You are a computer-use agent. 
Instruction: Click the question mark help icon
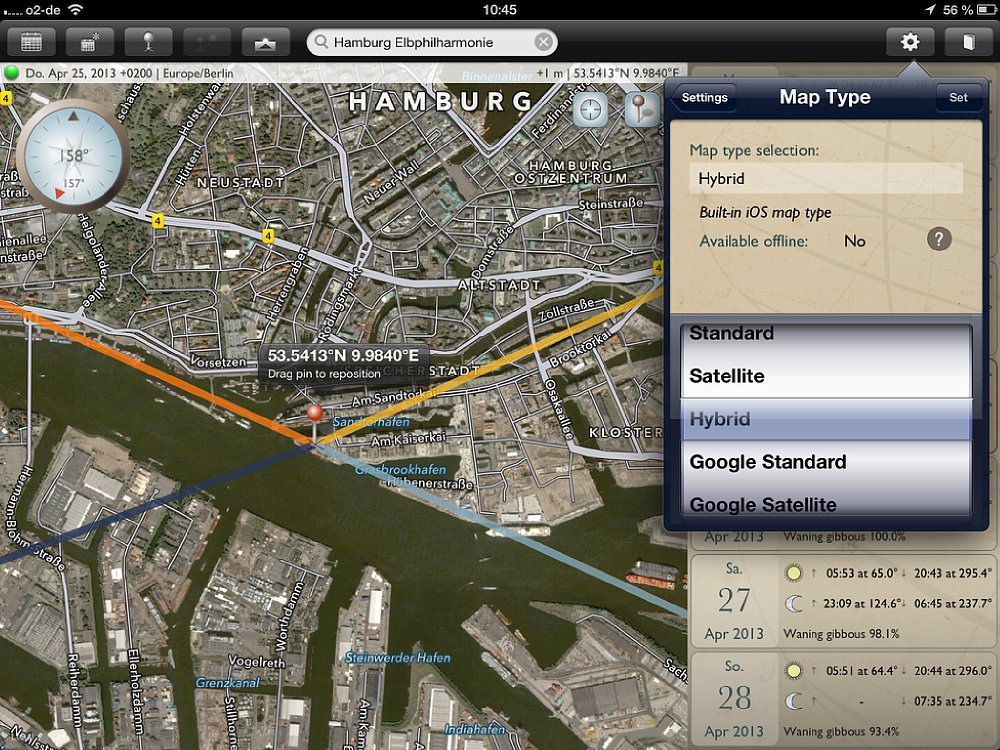click(x=938, y=240)
